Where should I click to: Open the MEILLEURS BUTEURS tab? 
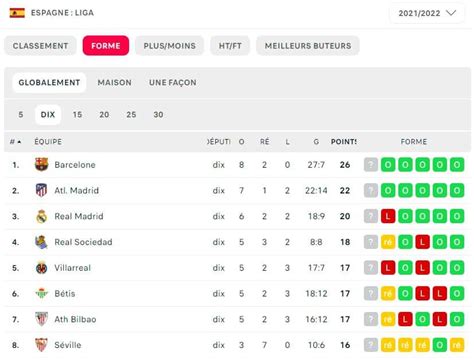pyautogui.click(x=308, y=46)
